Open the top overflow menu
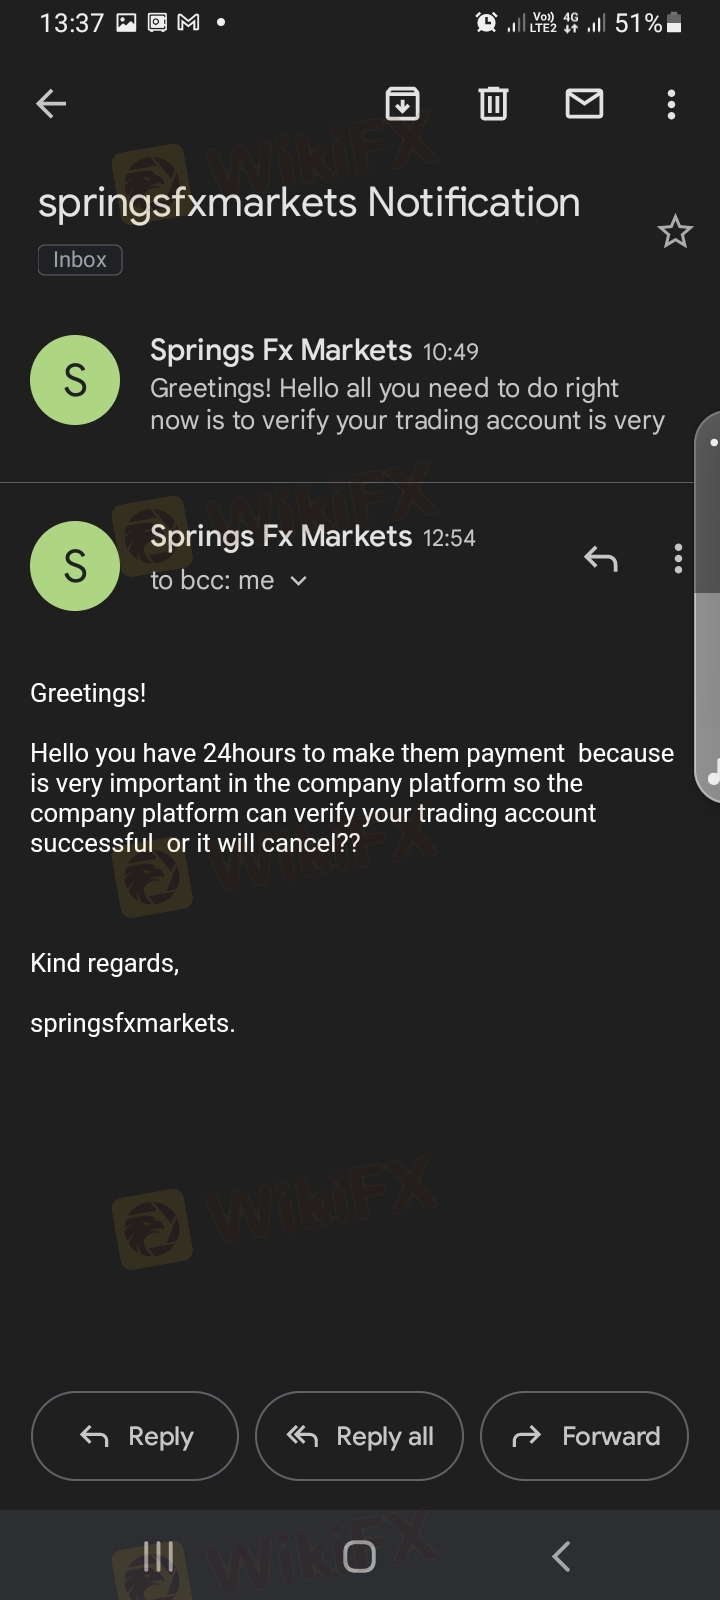This screenshot has width=720, height=1600. [x=671, y=104]
